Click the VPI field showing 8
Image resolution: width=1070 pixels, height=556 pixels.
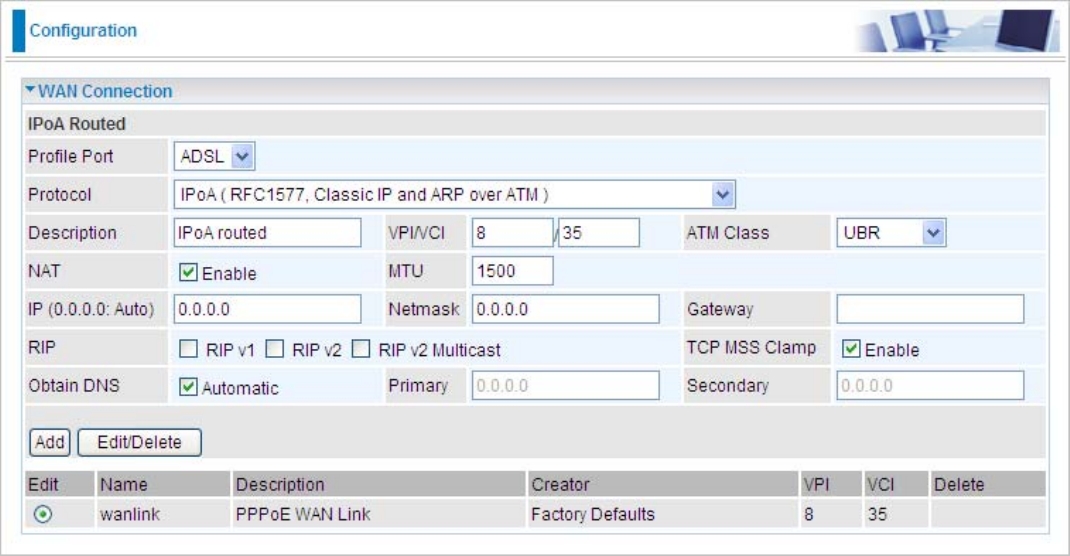tap(512, 233)
